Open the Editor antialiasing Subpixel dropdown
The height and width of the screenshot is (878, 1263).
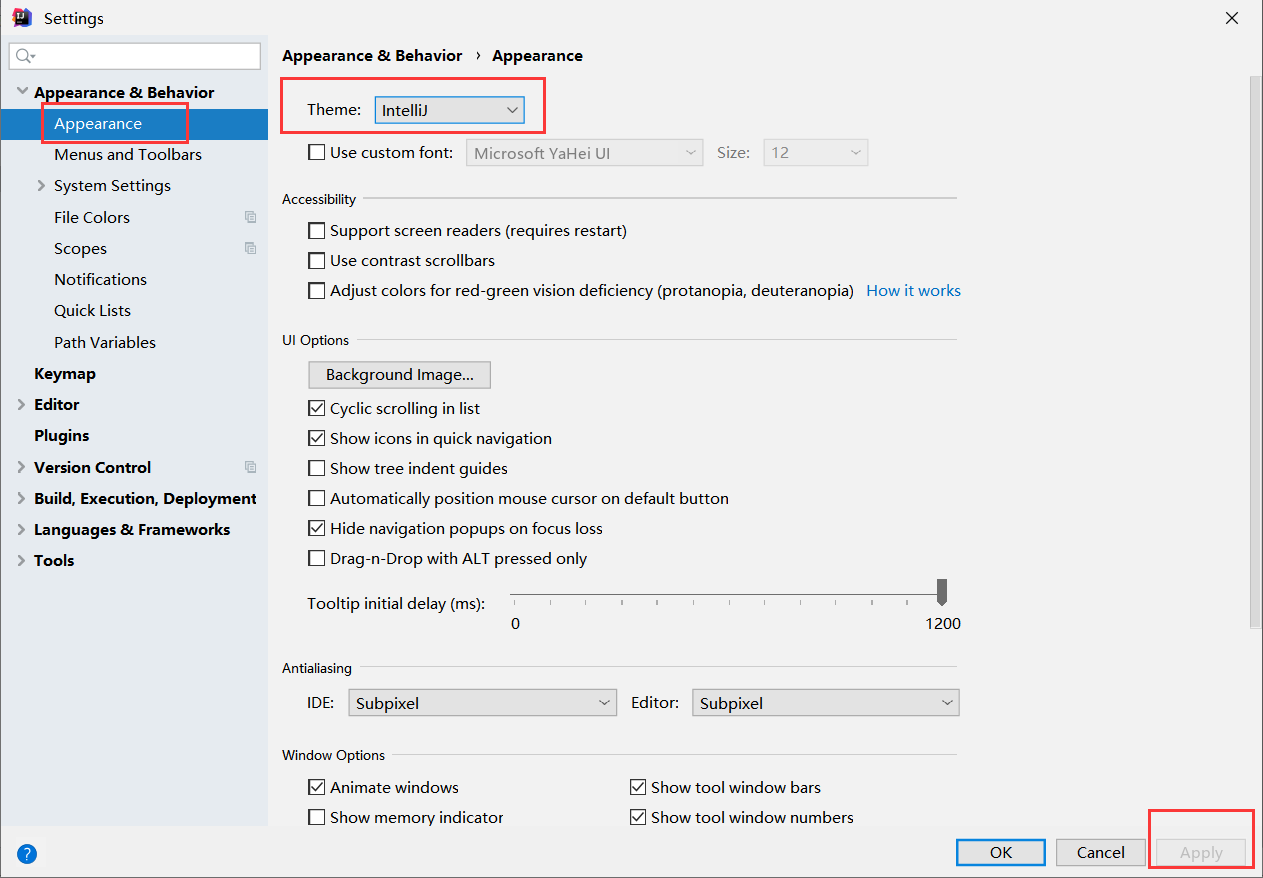coord(826,703)
